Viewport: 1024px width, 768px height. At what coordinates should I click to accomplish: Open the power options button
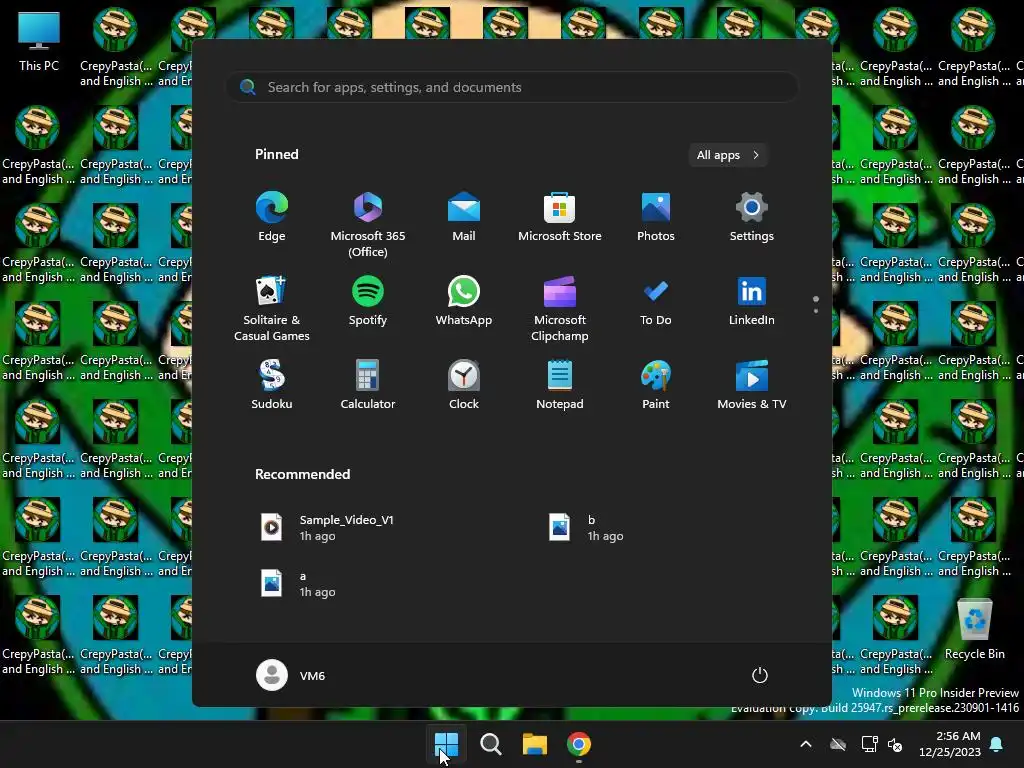click(x=760, y=675)
